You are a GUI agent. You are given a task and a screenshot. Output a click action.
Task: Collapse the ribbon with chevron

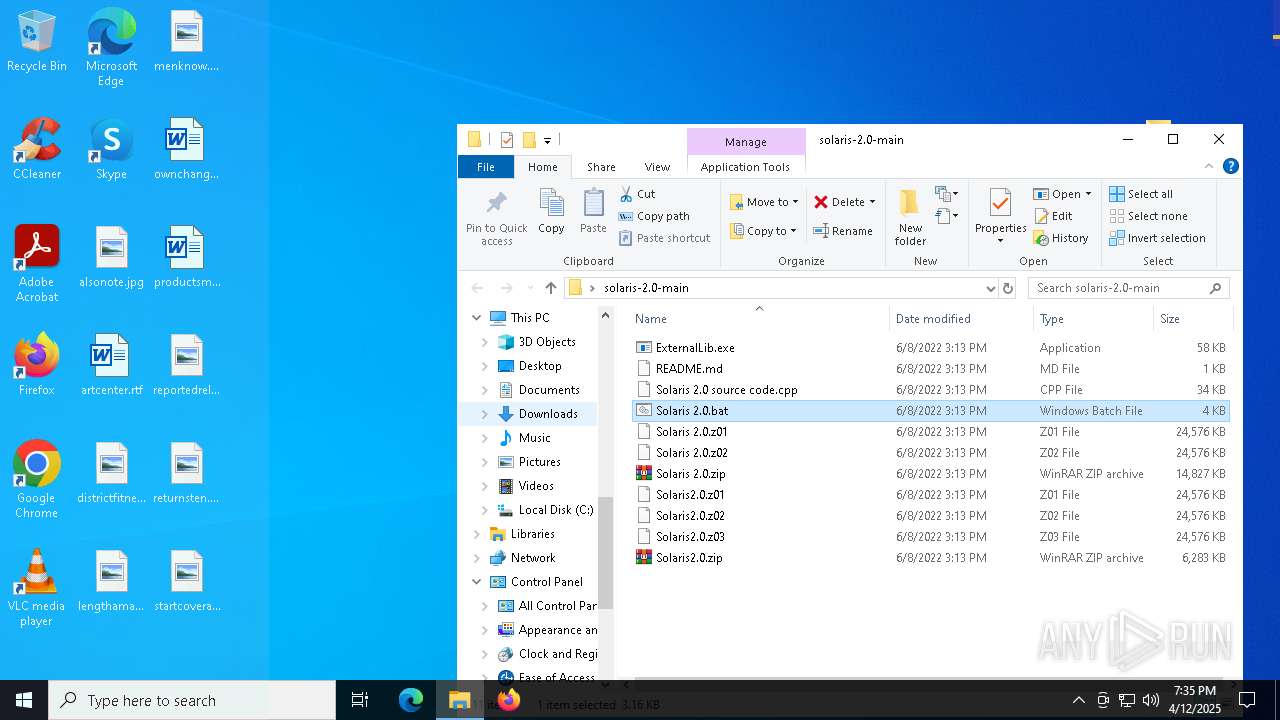pos(1209,166)
